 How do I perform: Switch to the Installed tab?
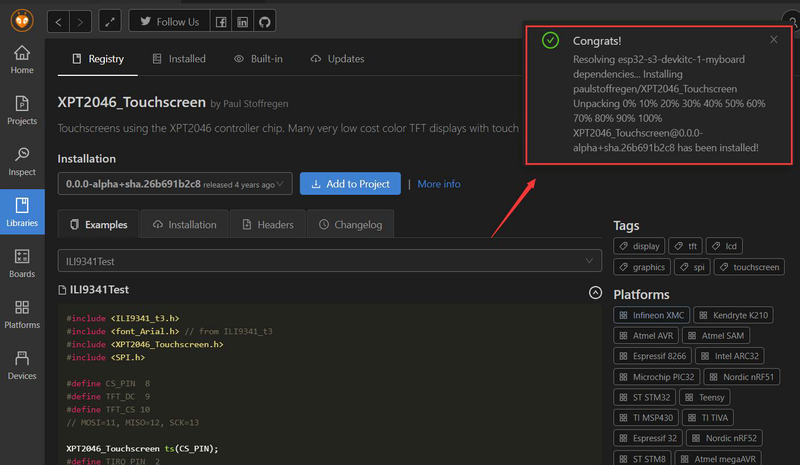point(179,59)
